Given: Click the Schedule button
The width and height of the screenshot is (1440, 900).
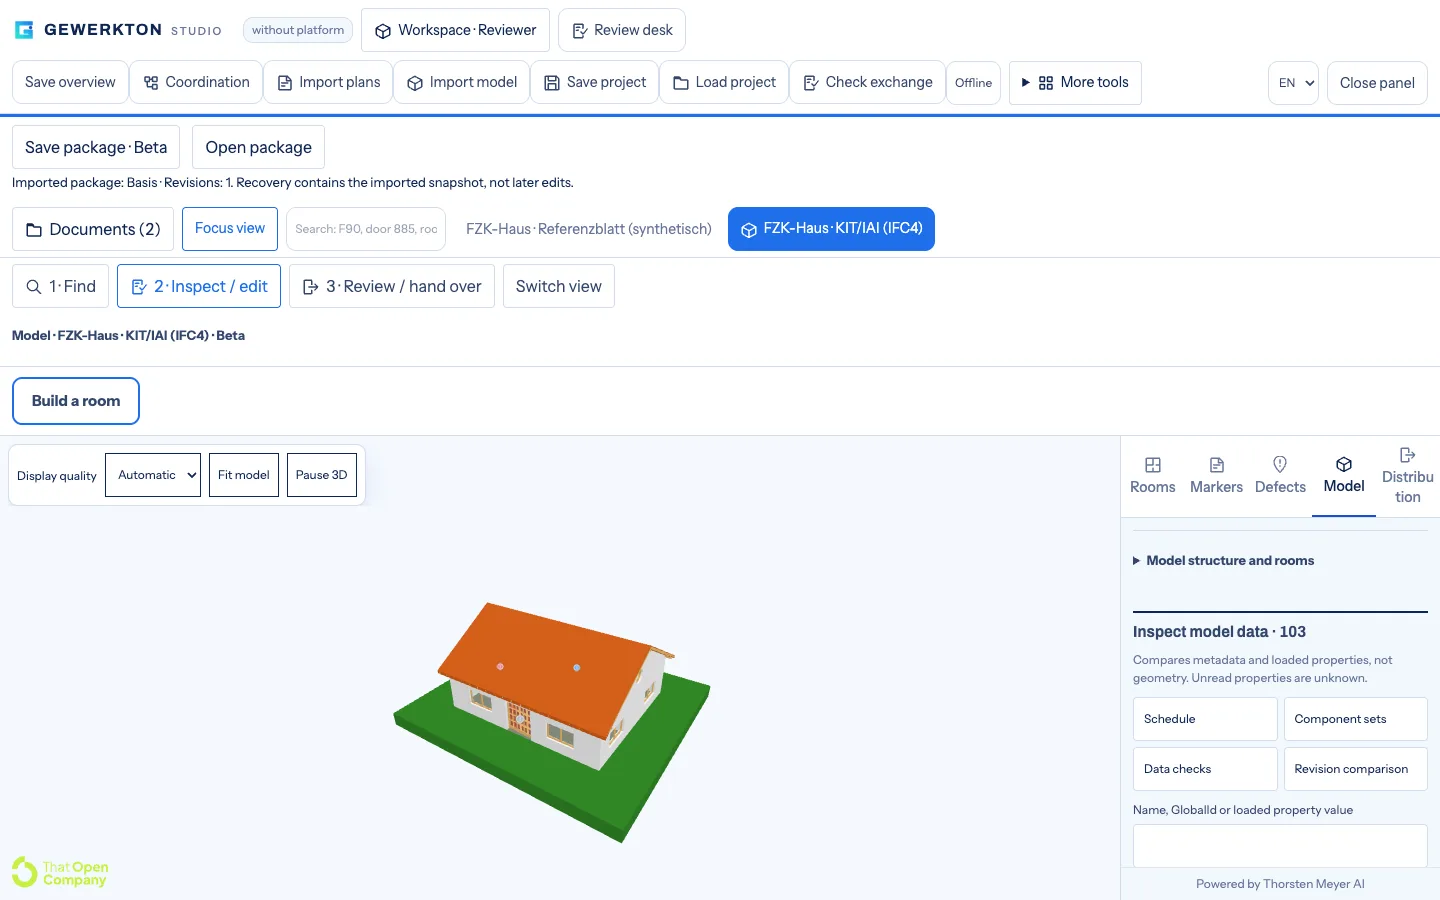Looking at the screenshot, I should pyautogui.click(x=1205, y=719).
